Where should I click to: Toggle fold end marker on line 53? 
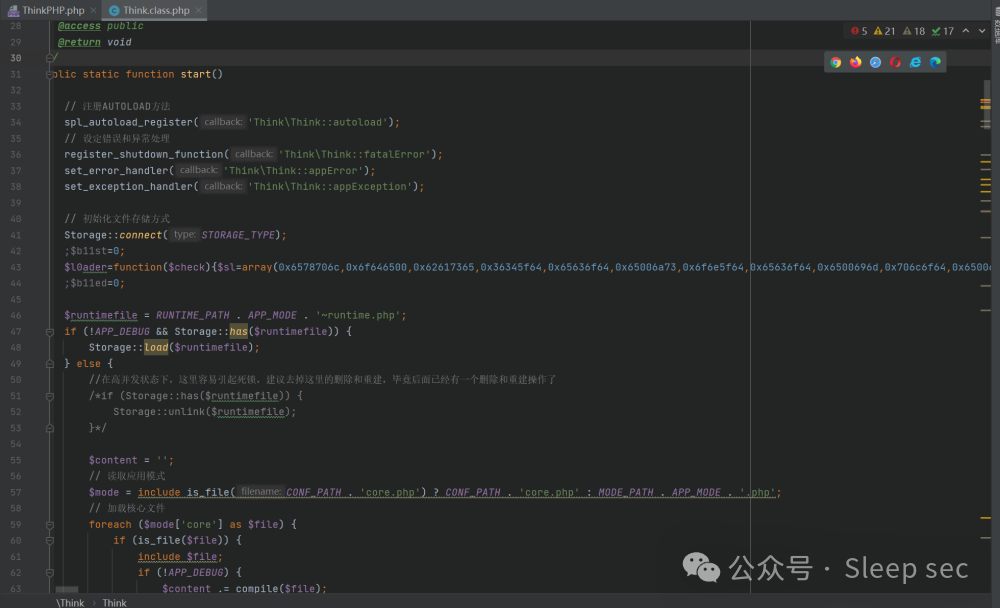pos(50,428)
